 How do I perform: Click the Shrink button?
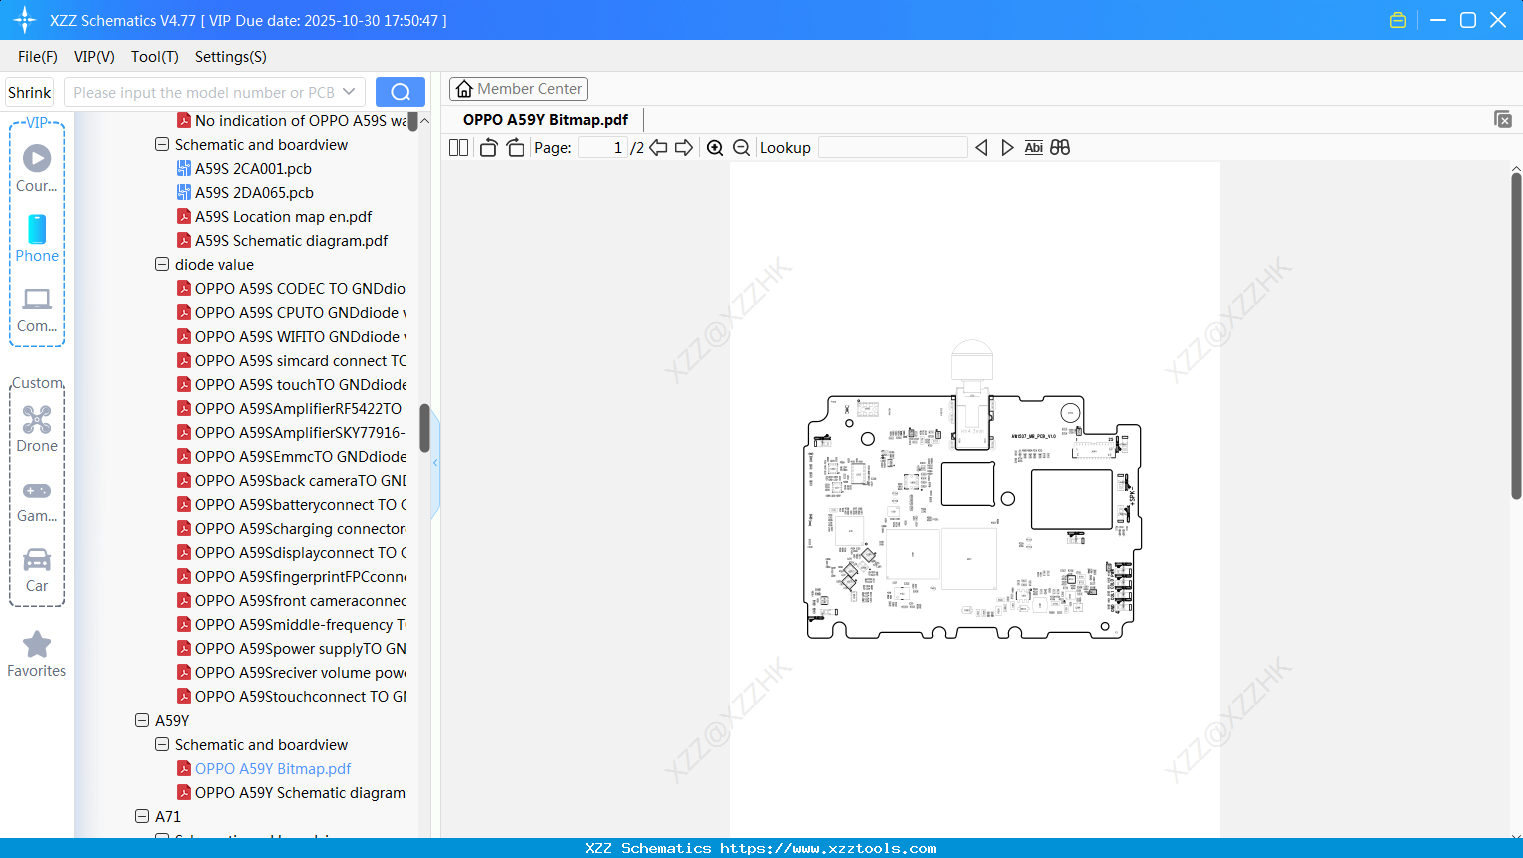(30, 92)
